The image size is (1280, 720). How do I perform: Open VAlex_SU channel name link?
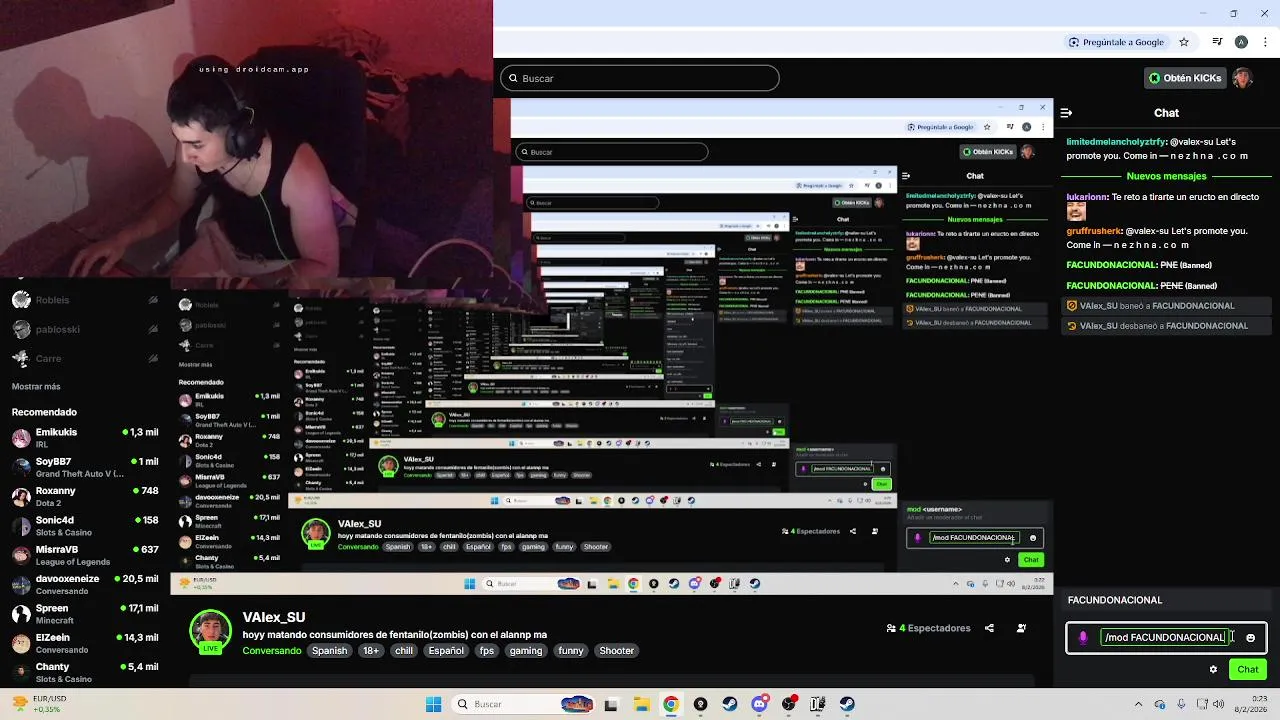click(274, 617)
